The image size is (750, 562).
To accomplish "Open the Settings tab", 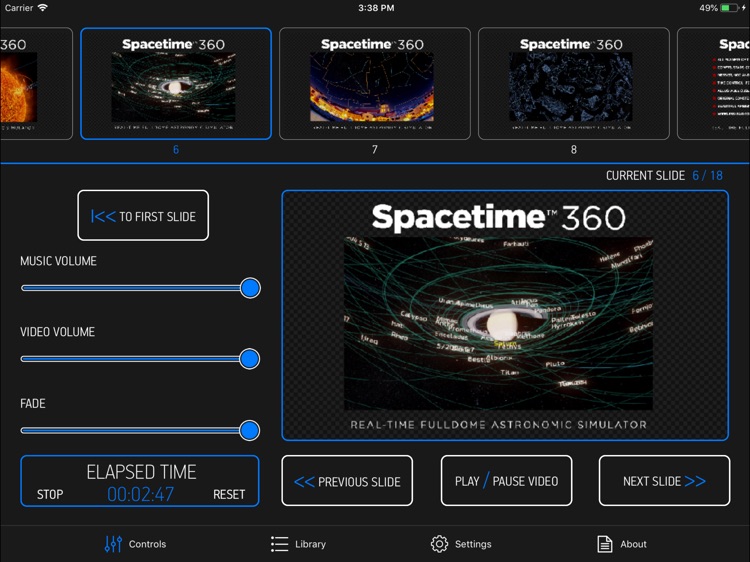I will click(x=461, y=544).
